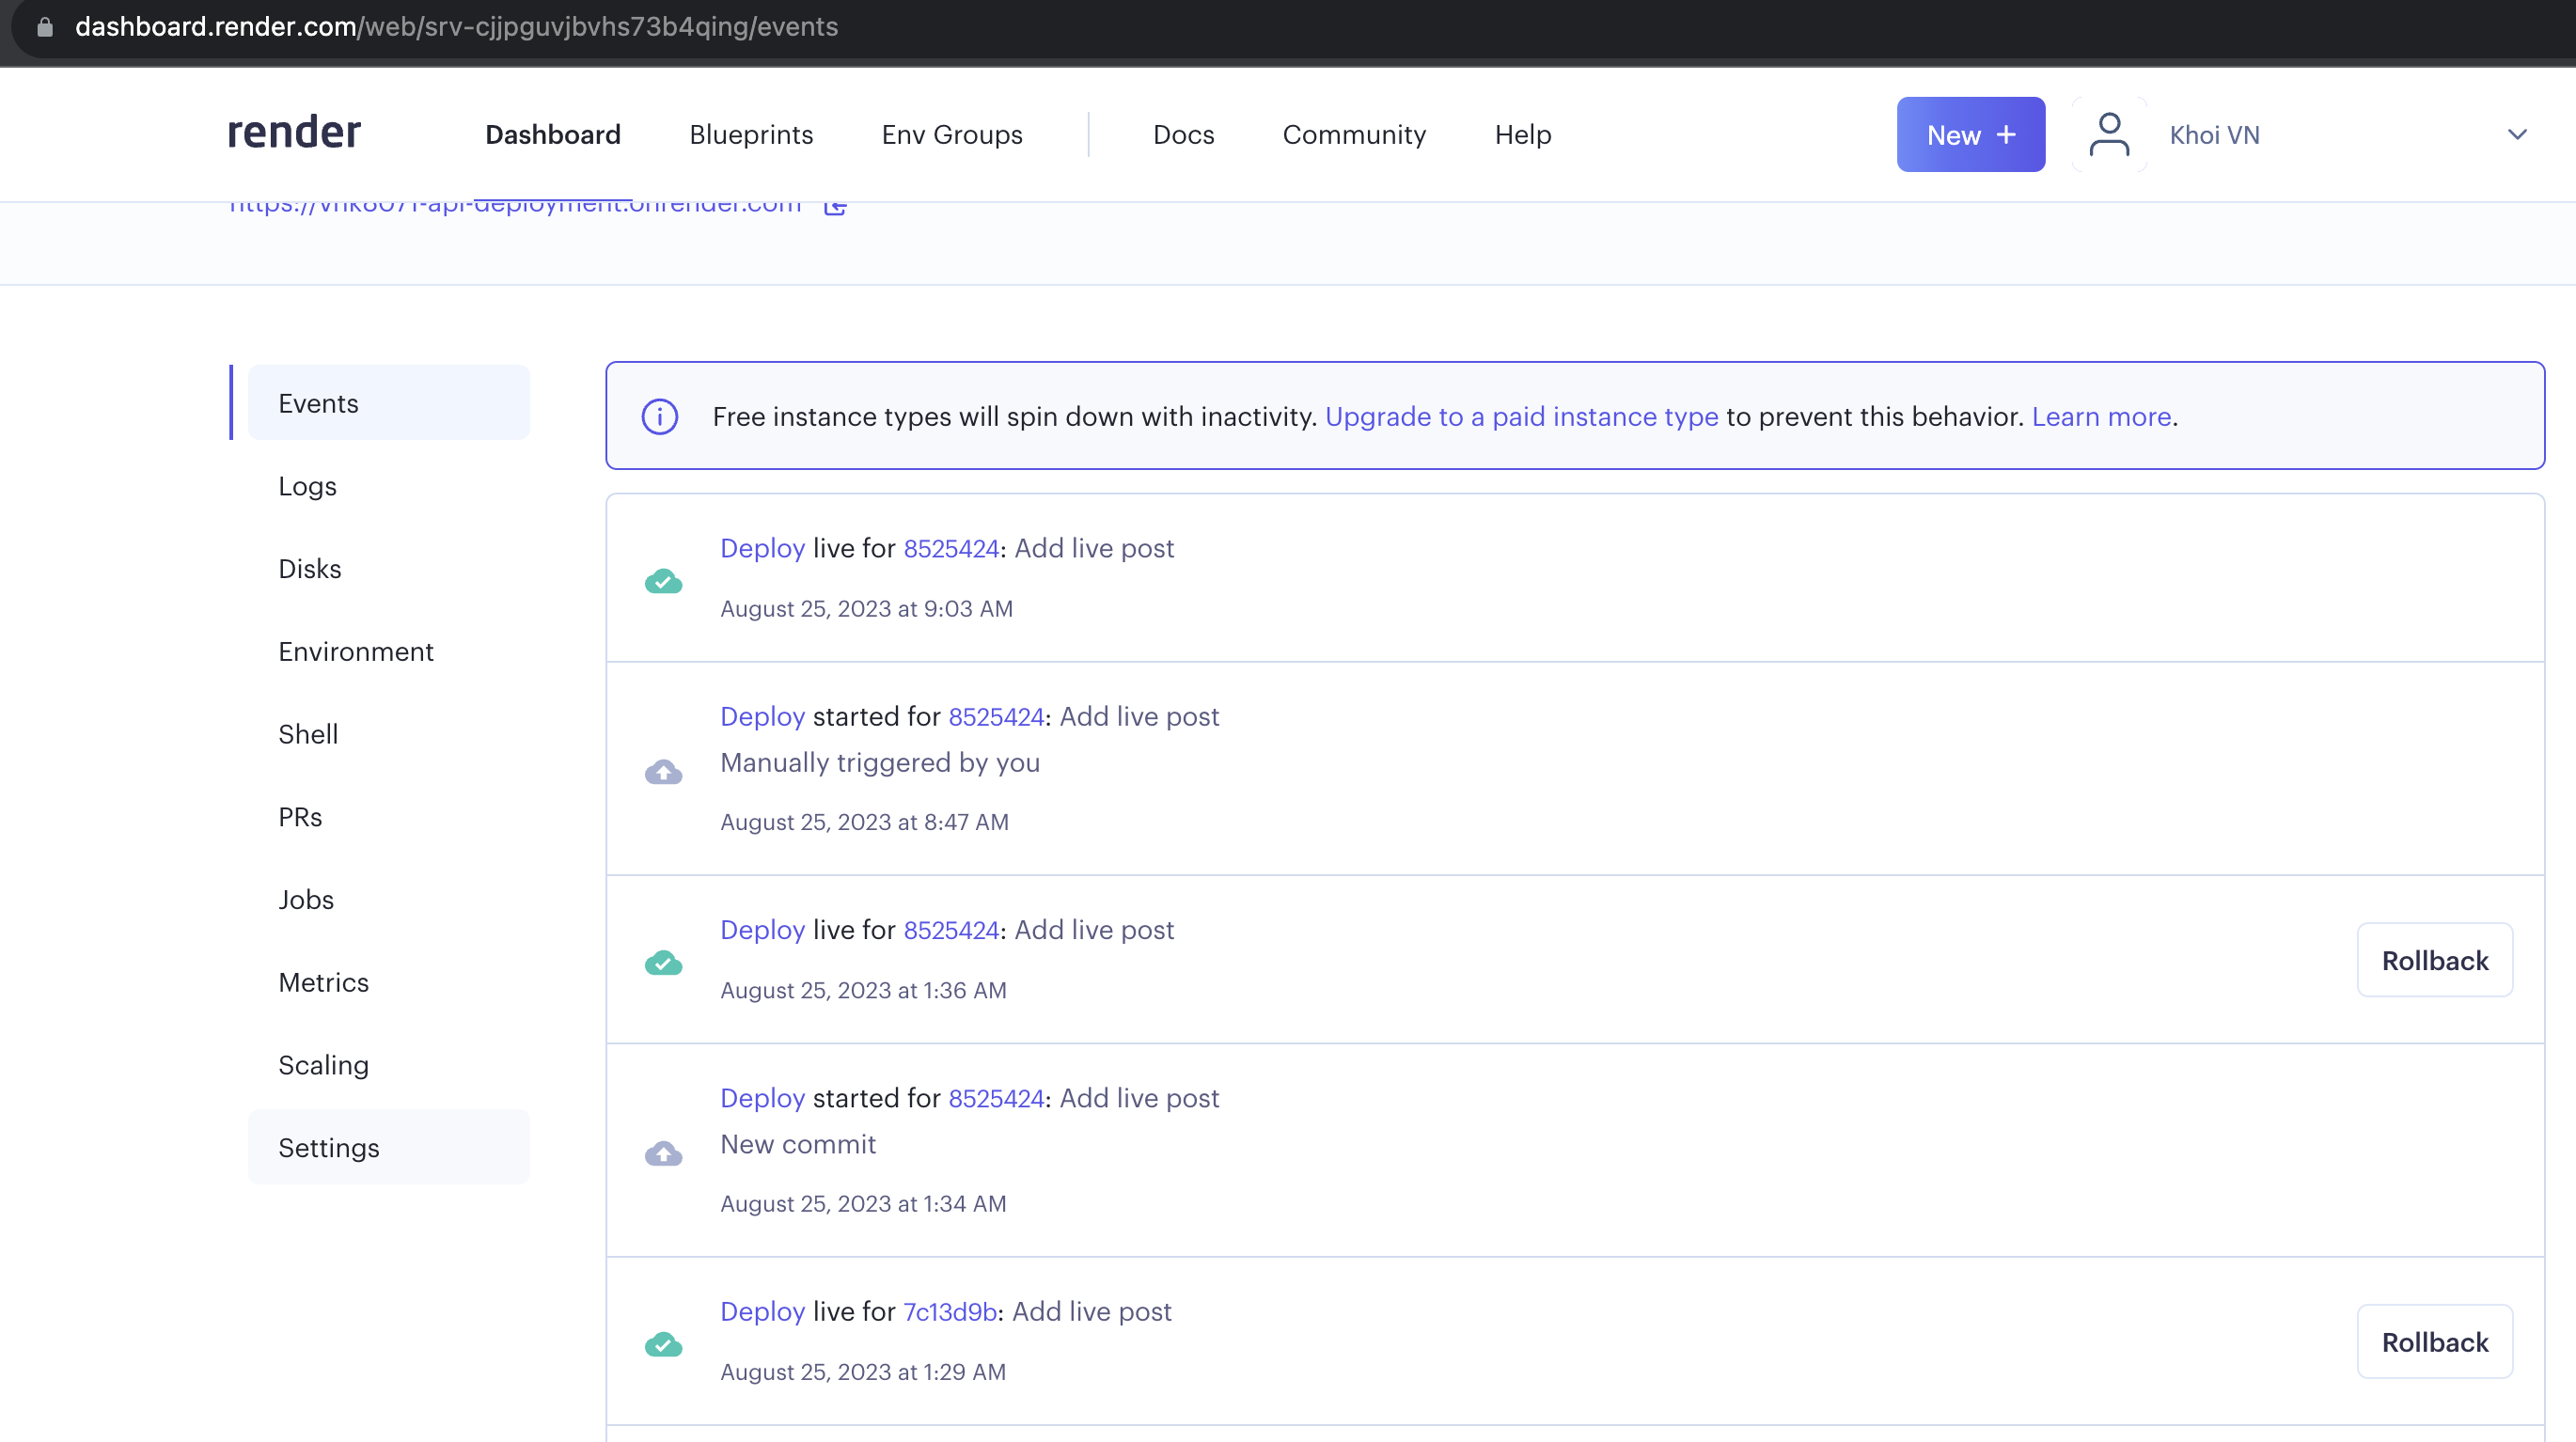Click Rollback for the 1:29 AM deploy
This screenshot has width=2576, height=1442.
[x=2434, y=1341]
